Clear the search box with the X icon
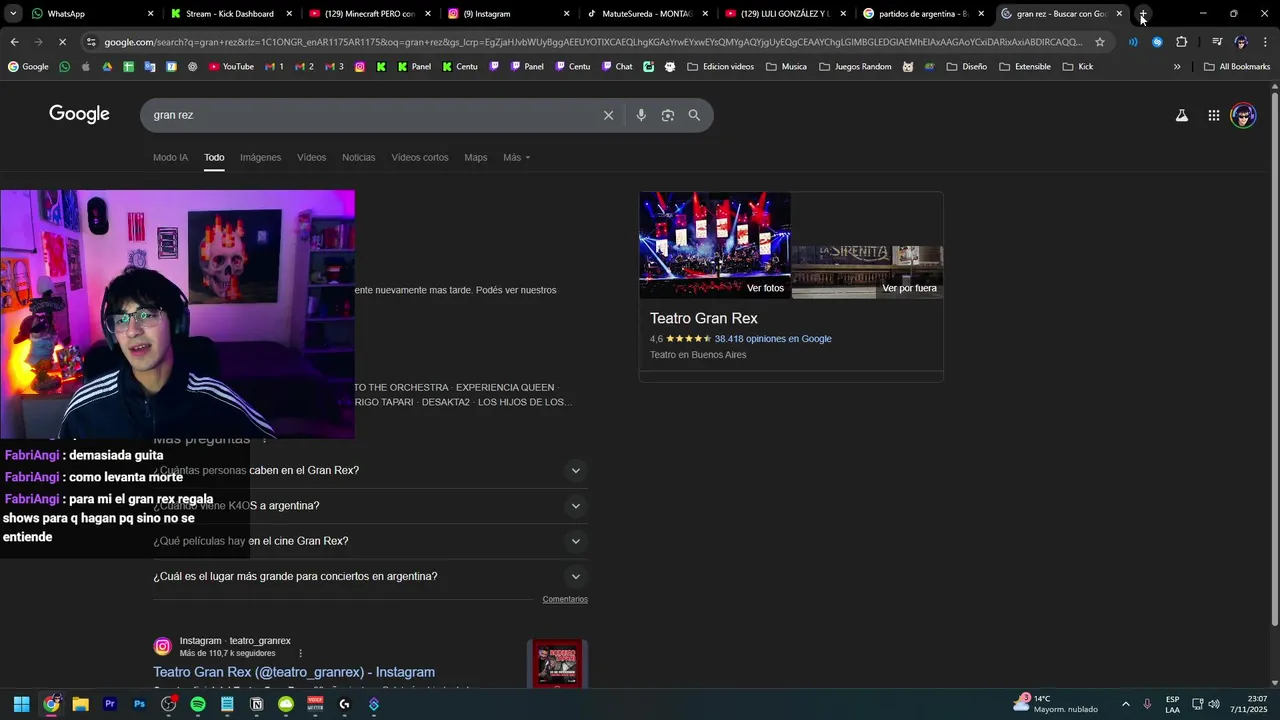1280x720 pixels. pyautogui.click(x=608, y=115)
